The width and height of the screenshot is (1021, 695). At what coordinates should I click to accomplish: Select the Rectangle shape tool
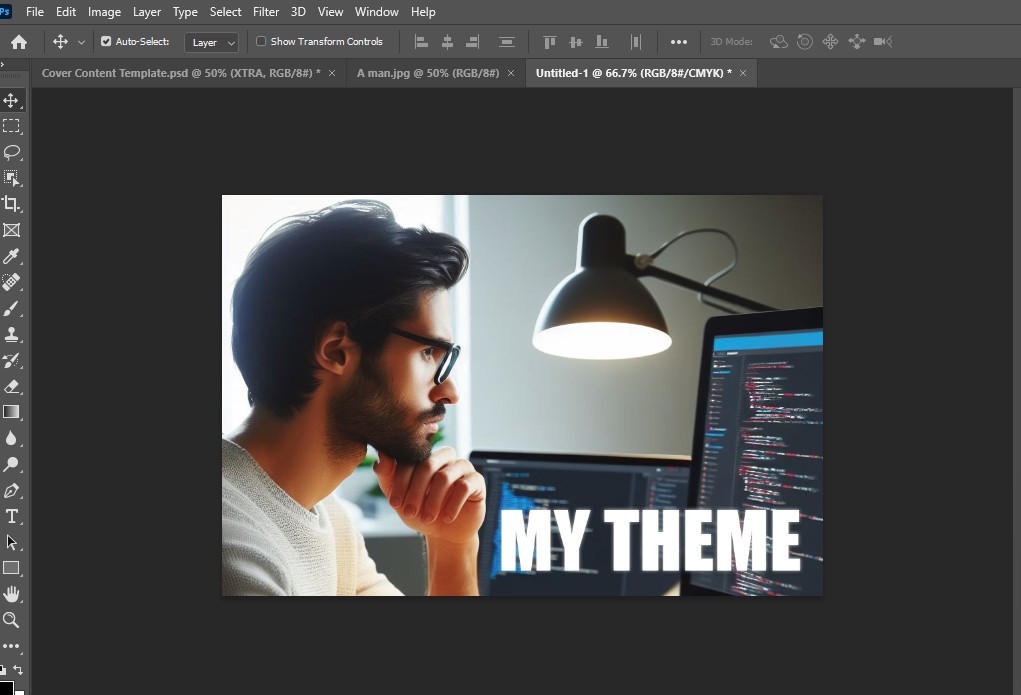coord(11,568)
